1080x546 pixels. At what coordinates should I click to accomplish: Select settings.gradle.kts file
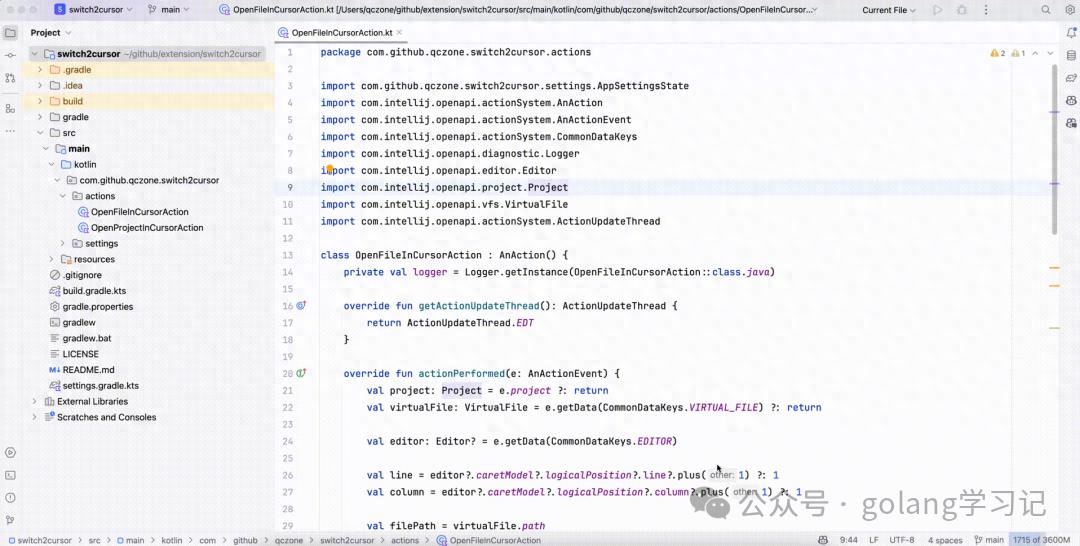(101, 386)
